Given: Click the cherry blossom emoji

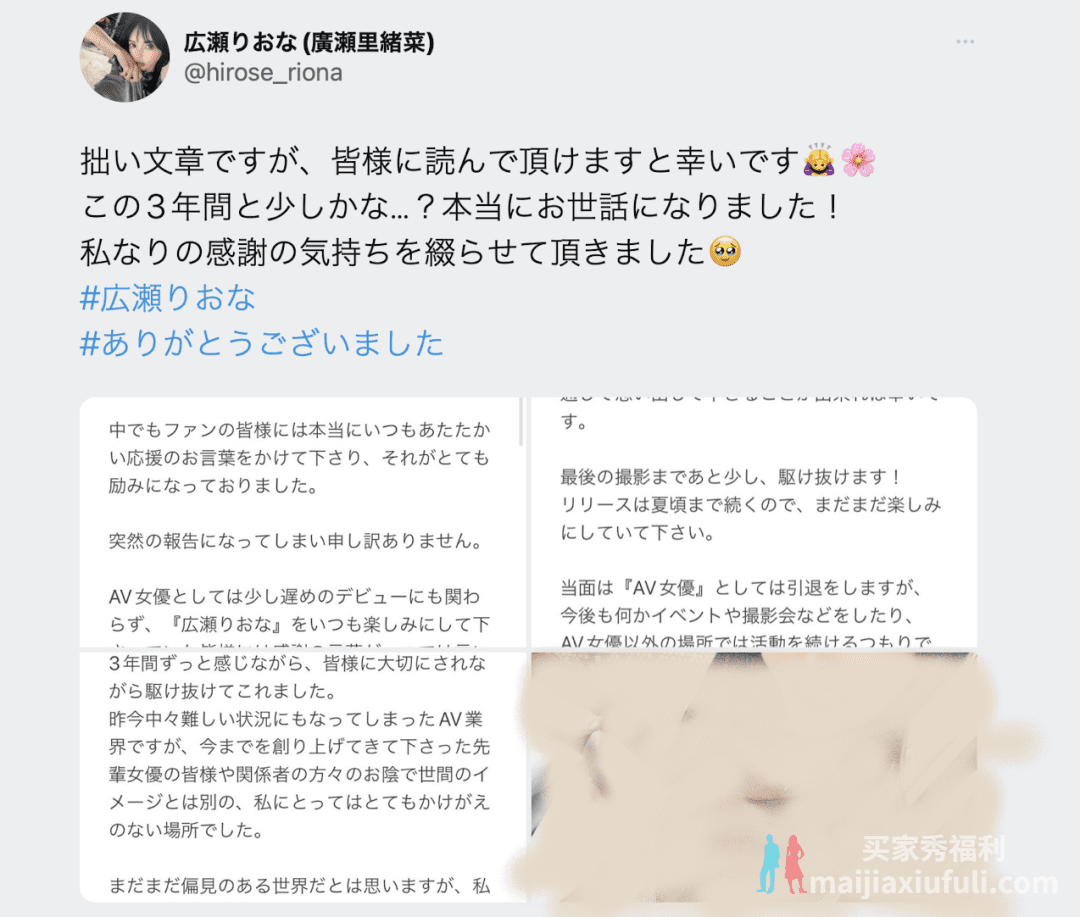Looking at the screenshot, I should pyautogui.click(x=858, y=161).
